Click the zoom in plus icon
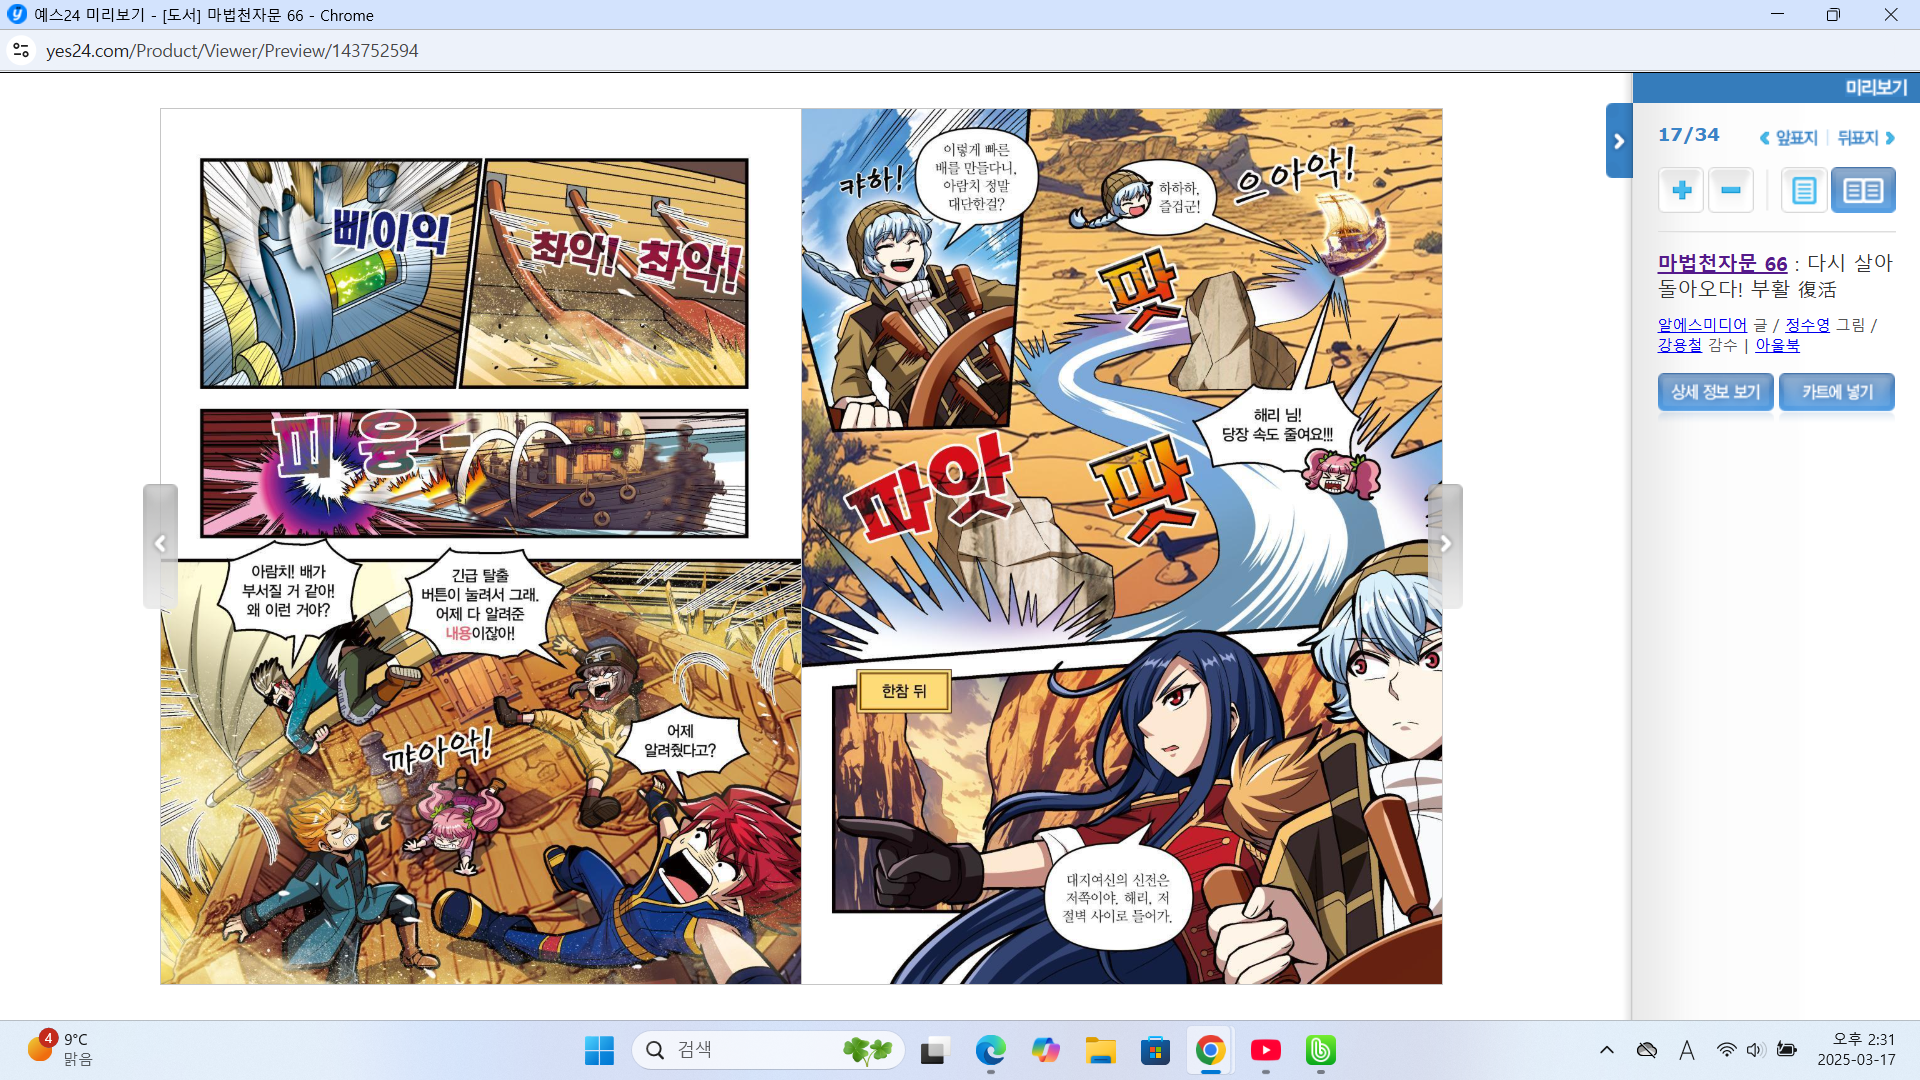This screenshot has width=1920, height=1080. [x=1681, y=190]
